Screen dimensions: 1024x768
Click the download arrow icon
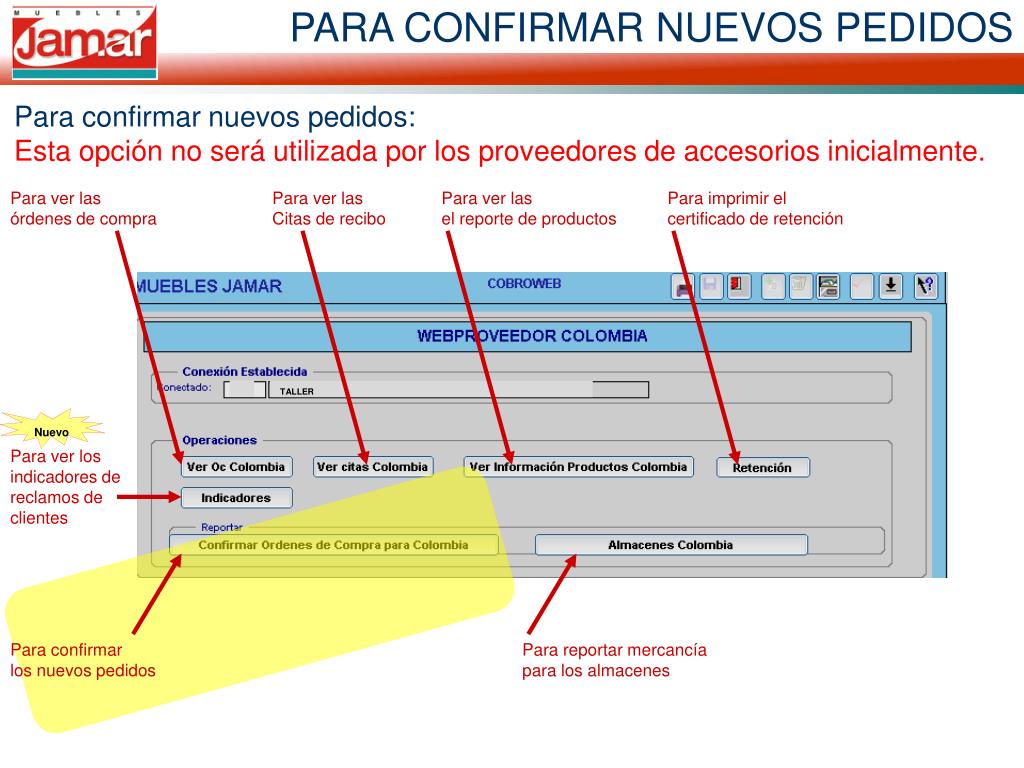(891, 286)
